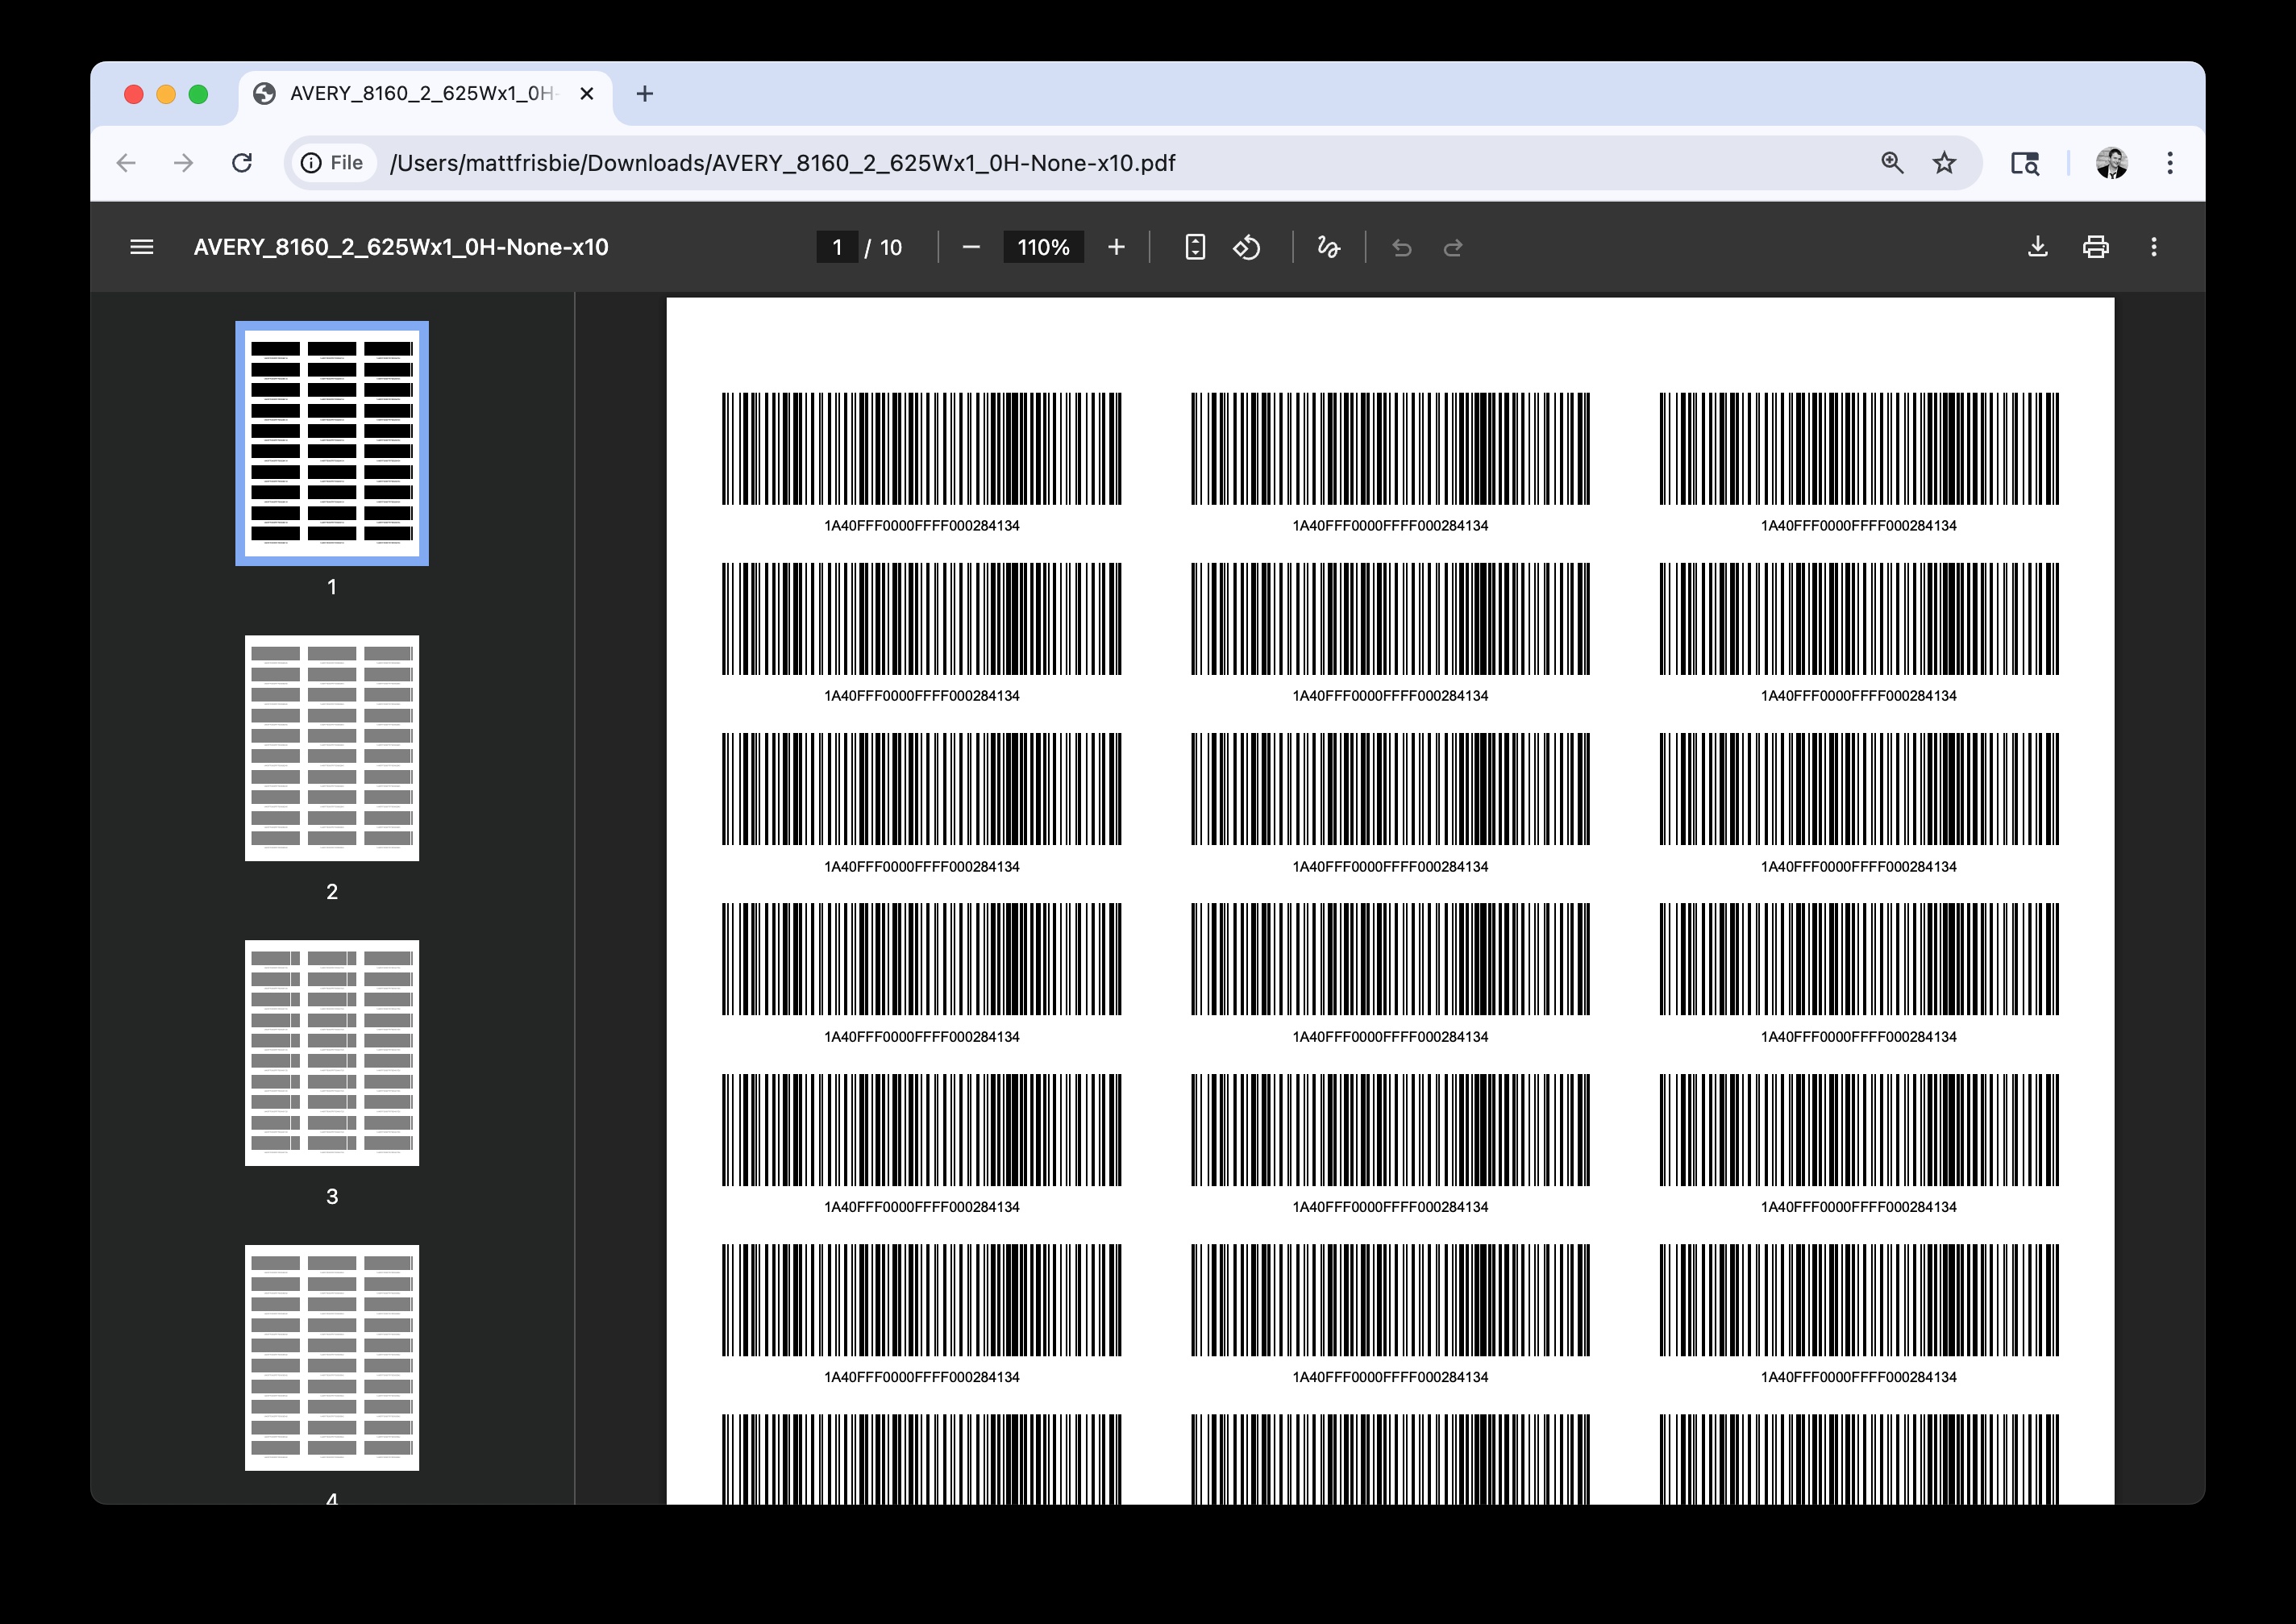
Task: Click the File site info chip
Action: click(x=333, y=163)
